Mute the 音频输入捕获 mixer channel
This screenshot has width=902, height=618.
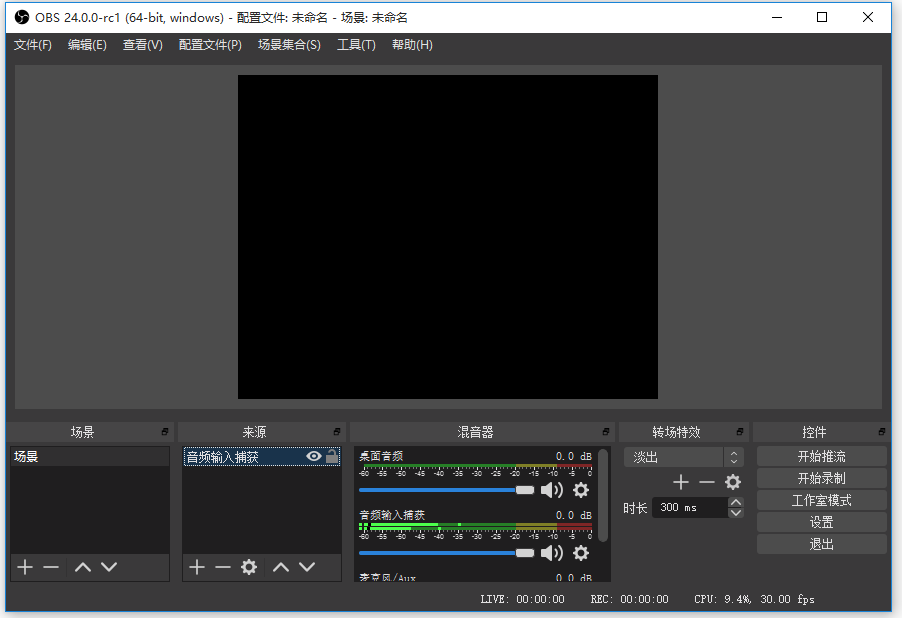pyautogui.click(x=552, y=553)
